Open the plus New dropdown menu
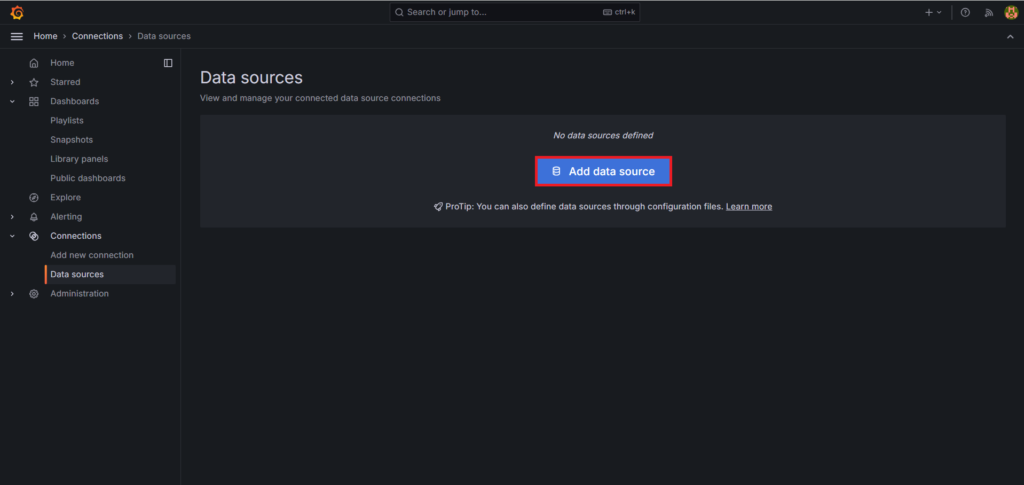Viewport: 1024px width, 485px height. (x=933, y=12)
